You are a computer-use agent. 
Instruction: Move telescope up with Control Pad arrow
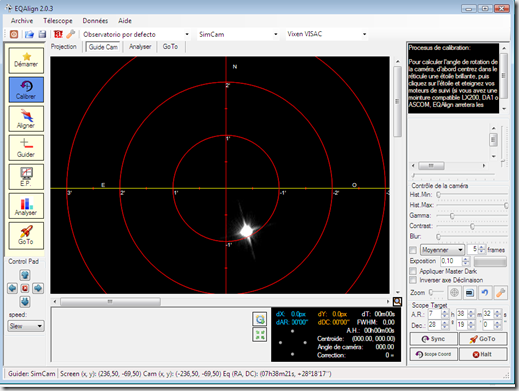(x=25, y=275)
